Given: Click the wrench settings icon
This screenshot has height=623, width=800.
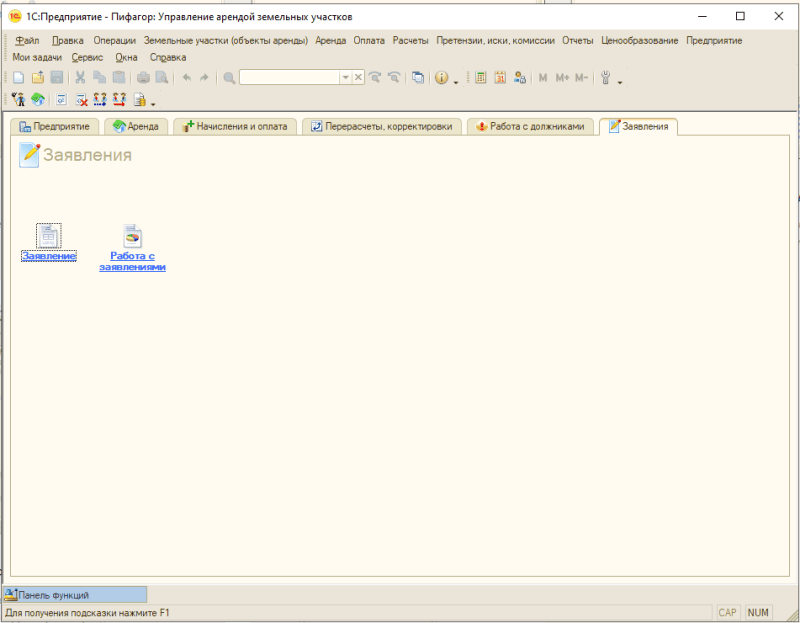Looking at the screenshot, I should click(x=606, y=77).
